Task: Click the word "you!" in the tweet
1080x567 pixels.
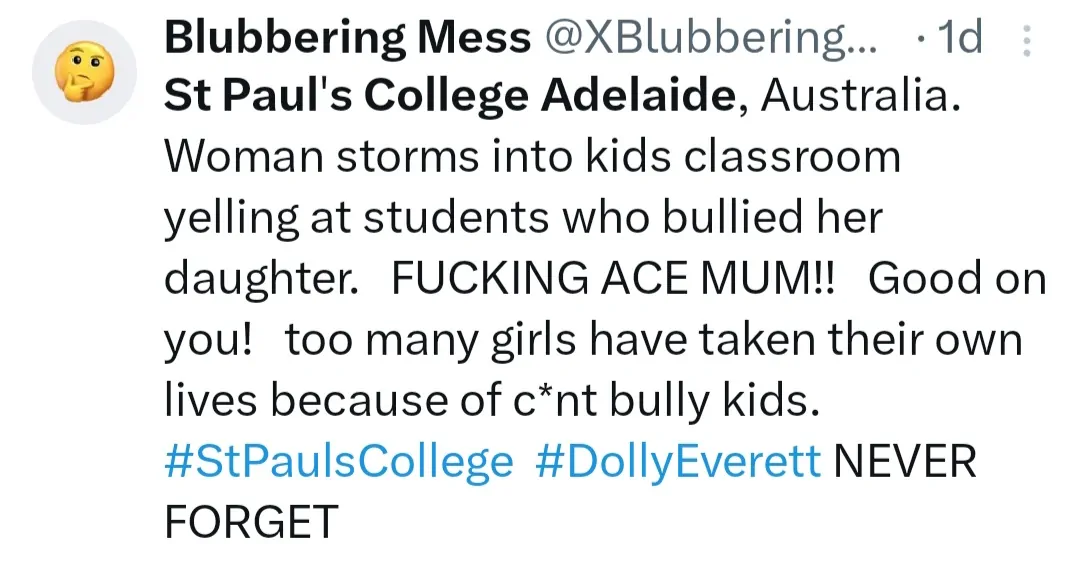Action: [x=207, y=340]
